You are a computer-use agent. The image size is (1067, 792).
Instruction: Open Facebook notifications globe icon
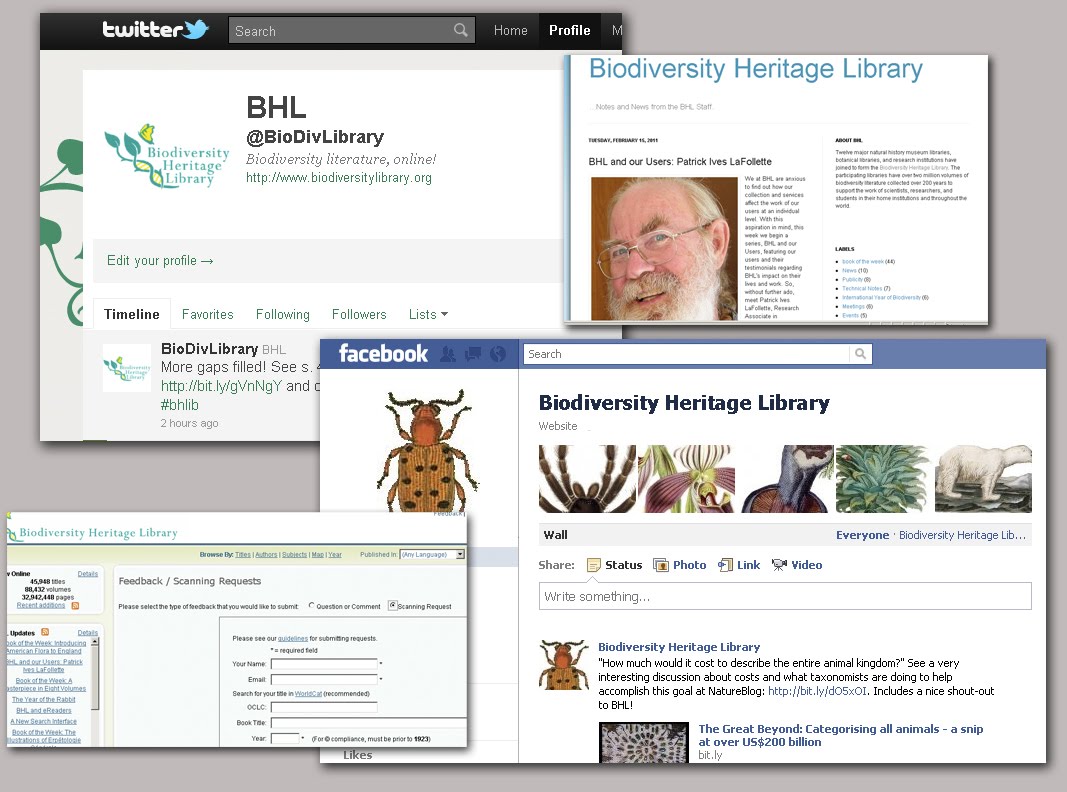498,354
